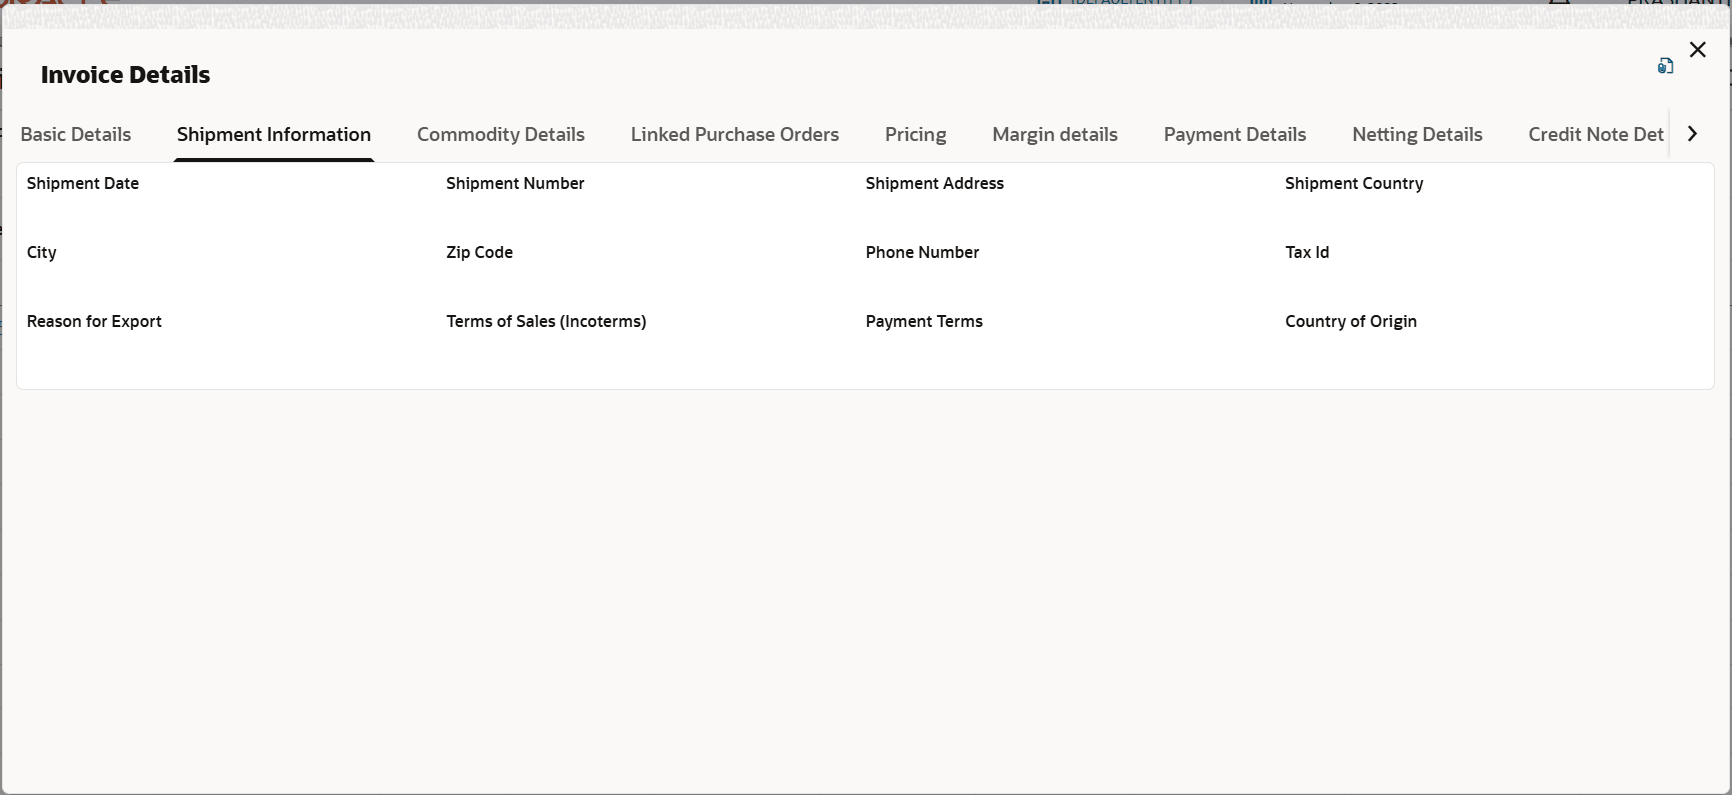Open the Netting Details tab
Viewport: 1732px width, 795px height.
[1417, 134]
